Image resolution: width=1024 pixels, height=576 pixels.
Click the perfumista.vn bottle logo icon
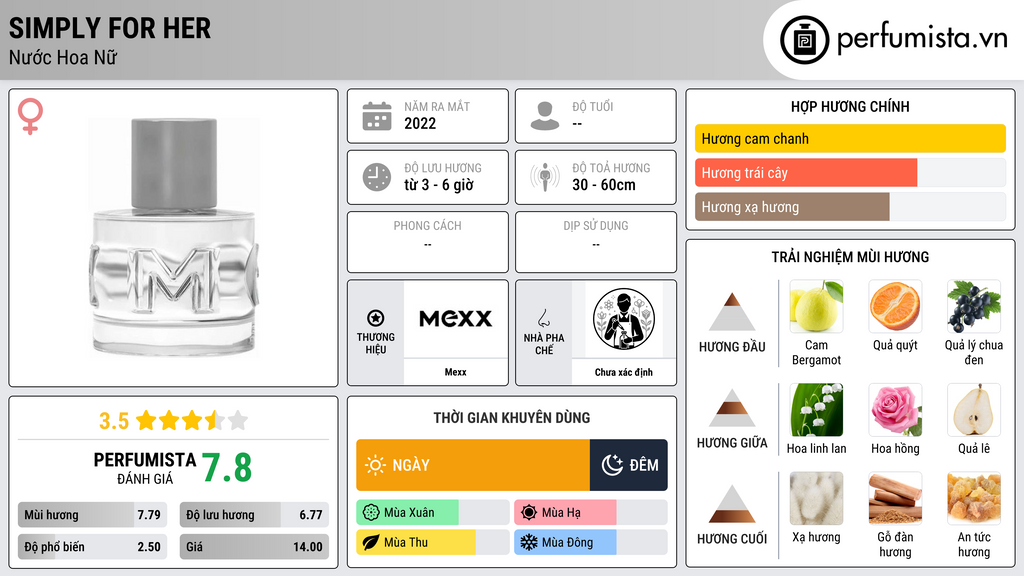pyautogui.click(x=804, y=40)
